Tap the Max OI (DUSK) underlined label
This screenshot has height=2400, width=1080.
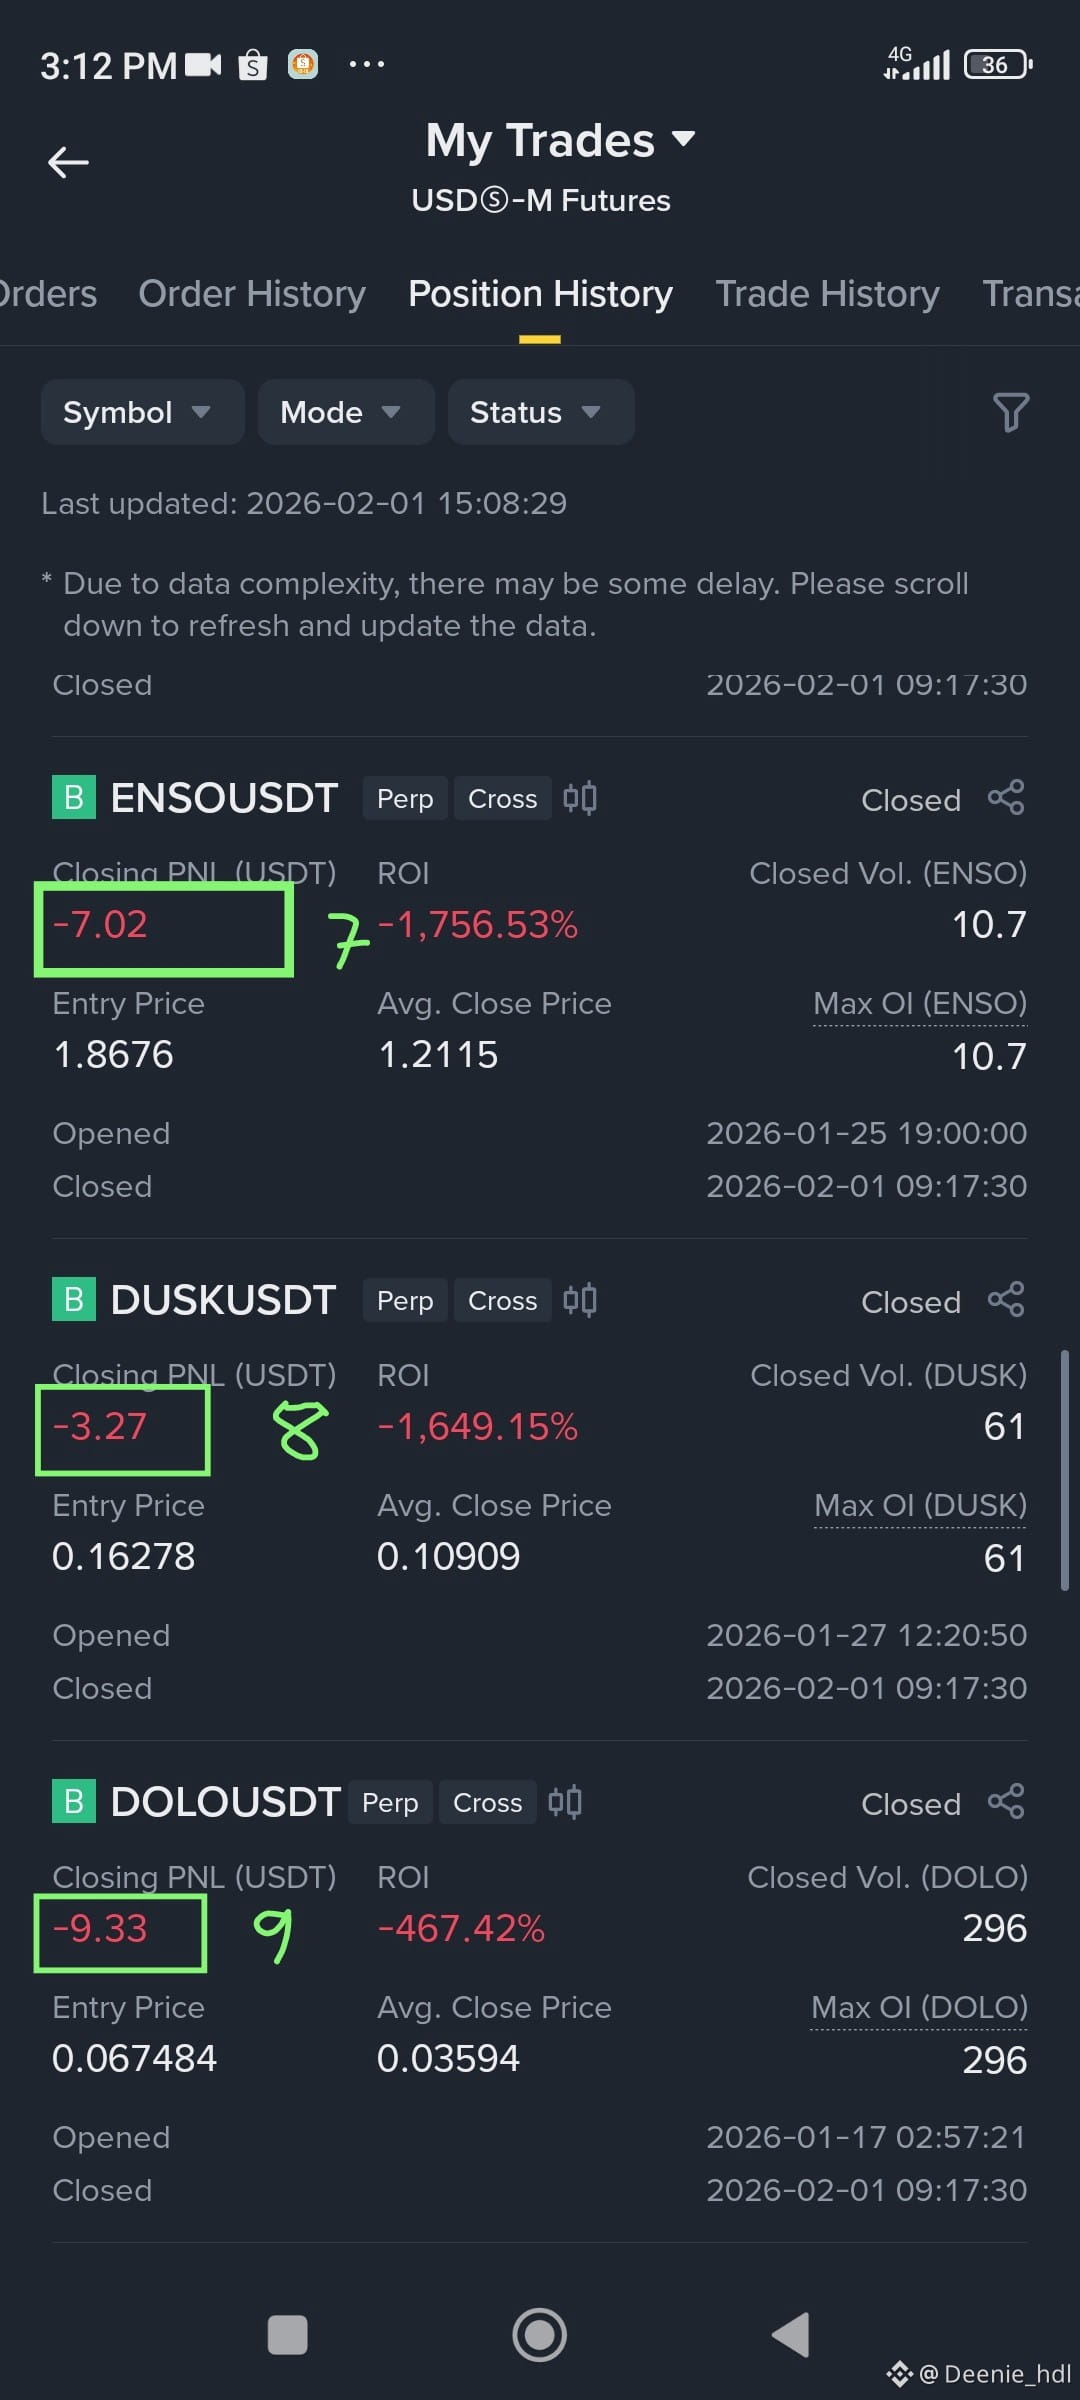coord(920,1506)
